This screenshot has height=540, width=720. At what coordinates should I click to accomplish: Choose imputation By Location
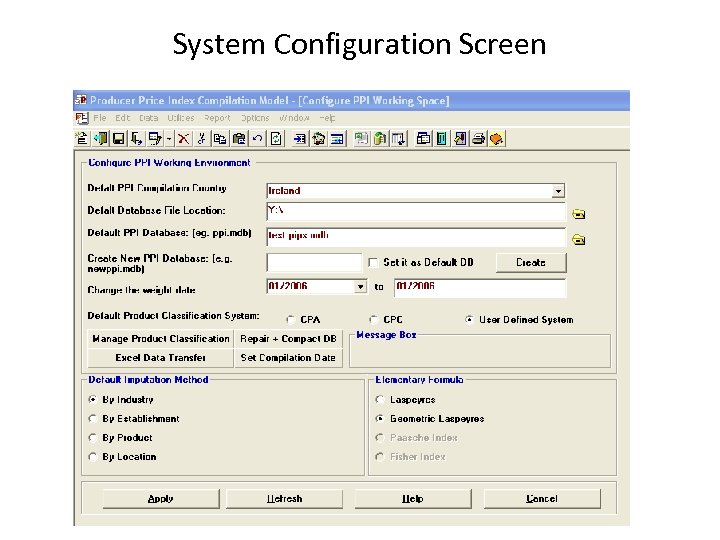pyautogui.click(x=93, y=457)
